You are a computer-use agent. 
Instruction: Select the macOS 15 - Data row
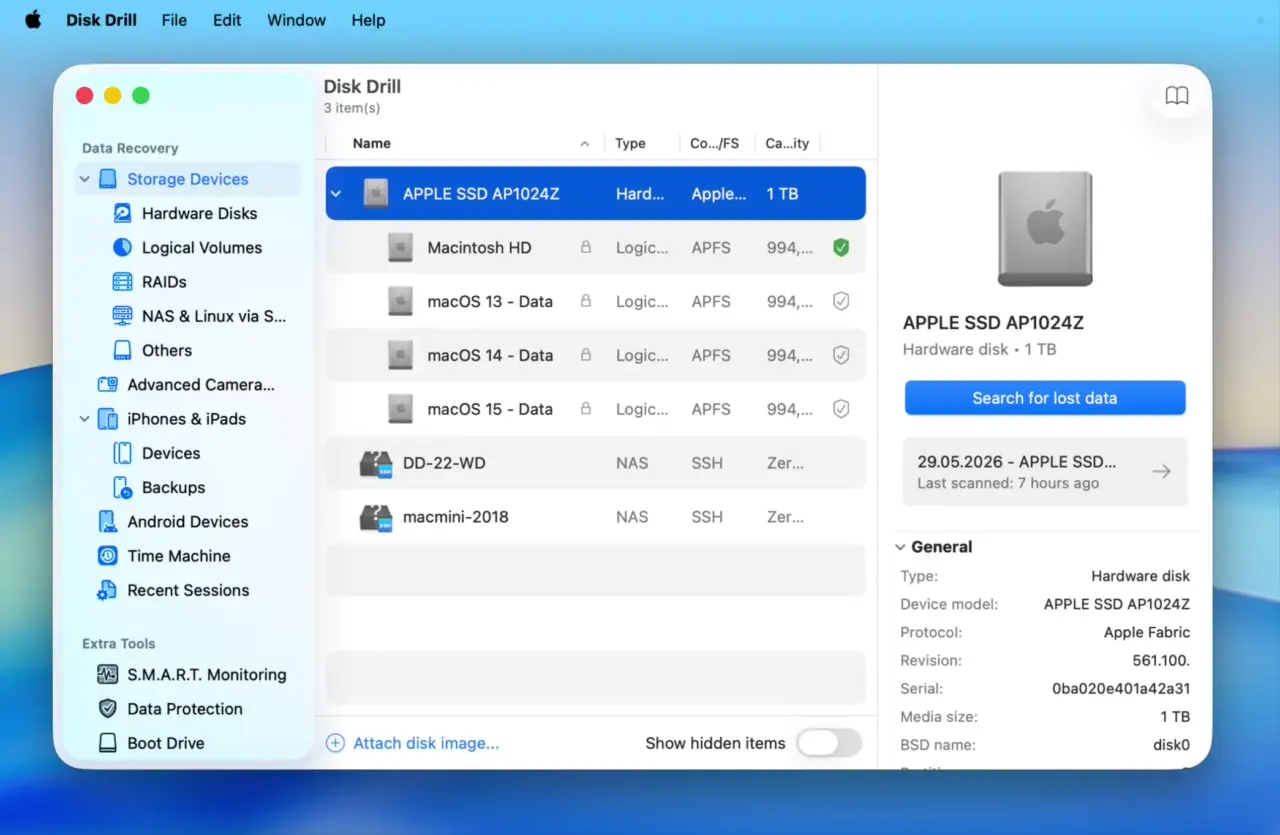(596, 409)
